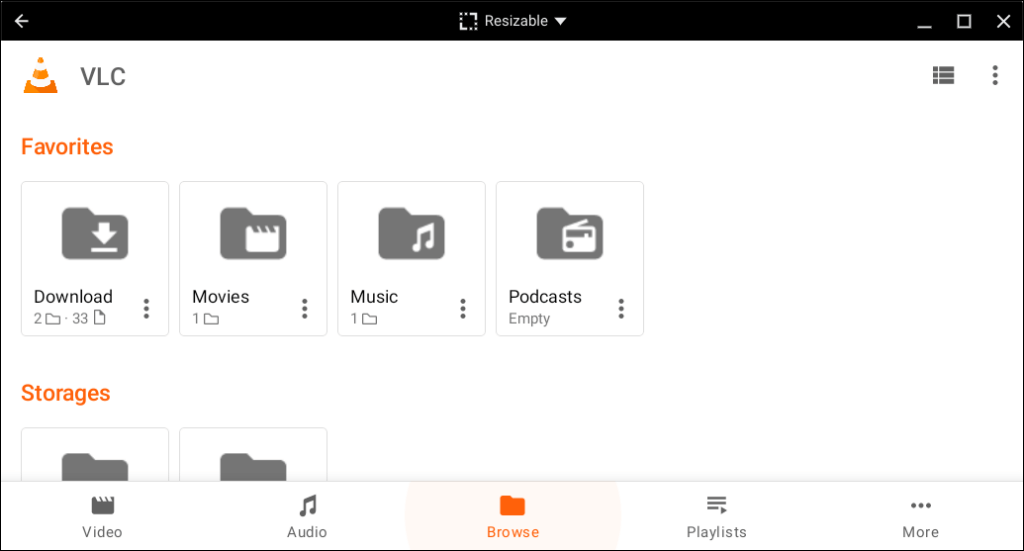Select the Browse tab
Image resolution: width=1024 pixels, height=551 pixels.
click(x=512, y=516)
